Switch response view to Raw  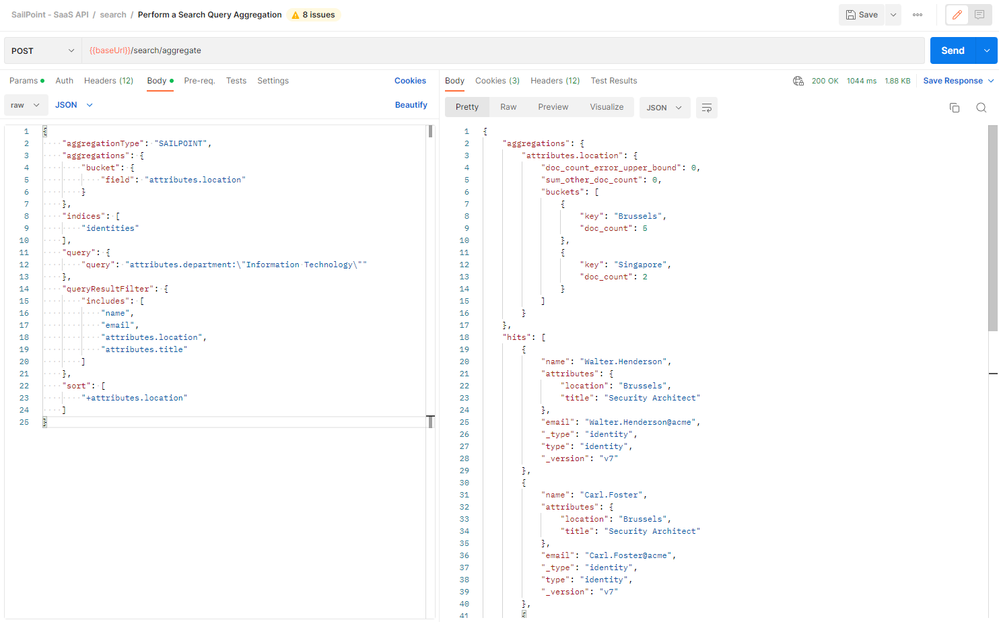pos(508,107)
